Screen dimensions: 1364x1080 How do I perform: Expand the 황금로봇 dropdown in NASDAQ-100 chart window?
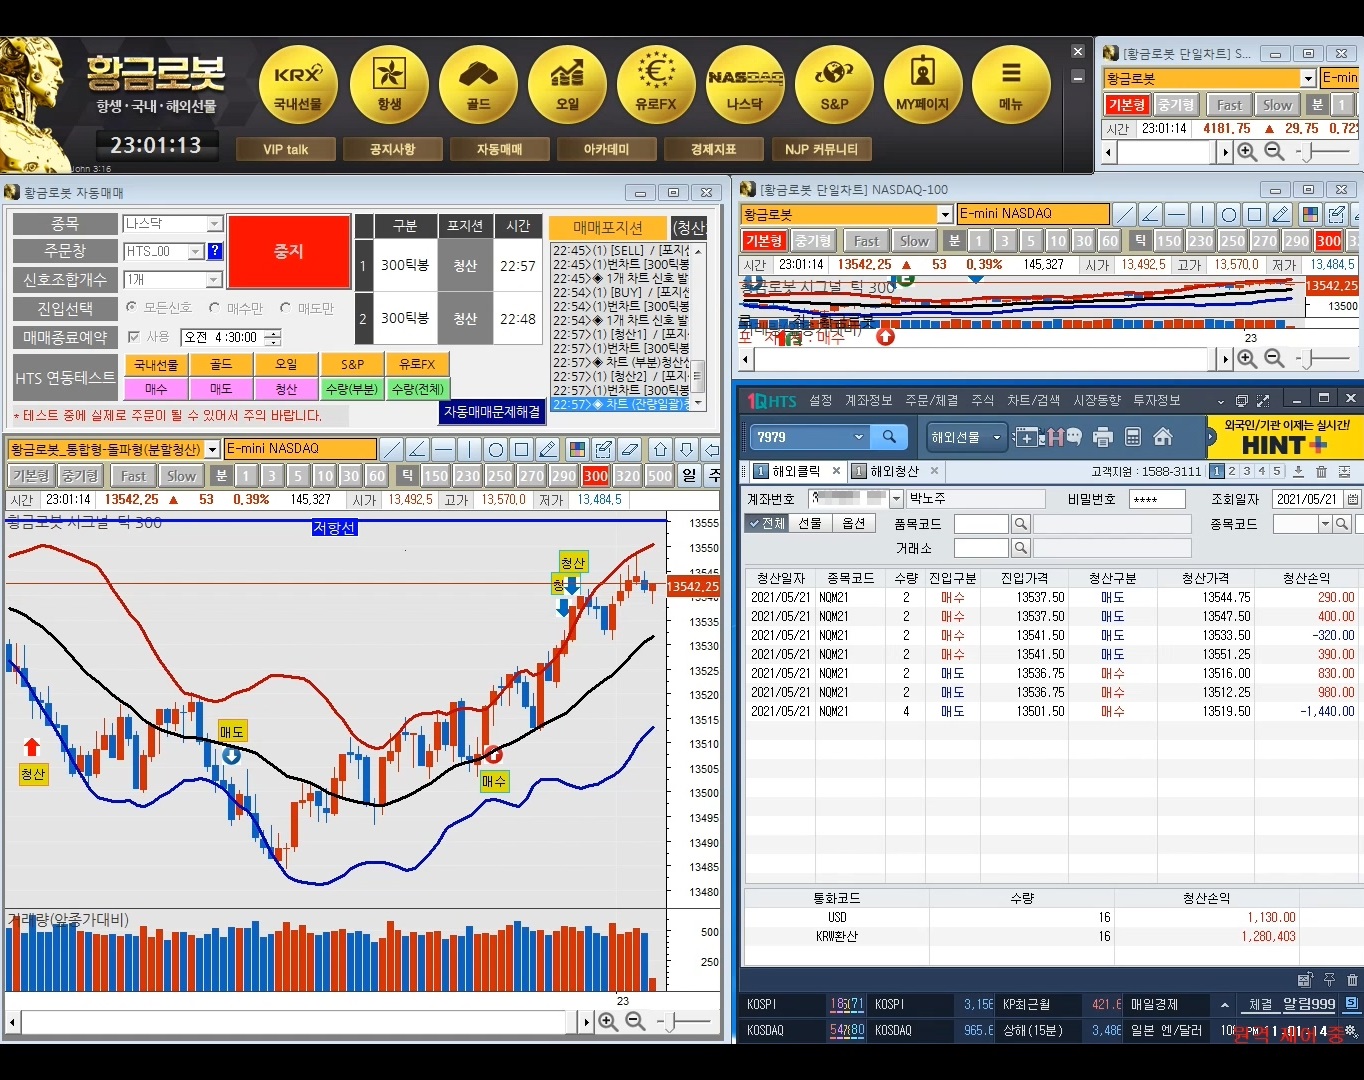945,214
